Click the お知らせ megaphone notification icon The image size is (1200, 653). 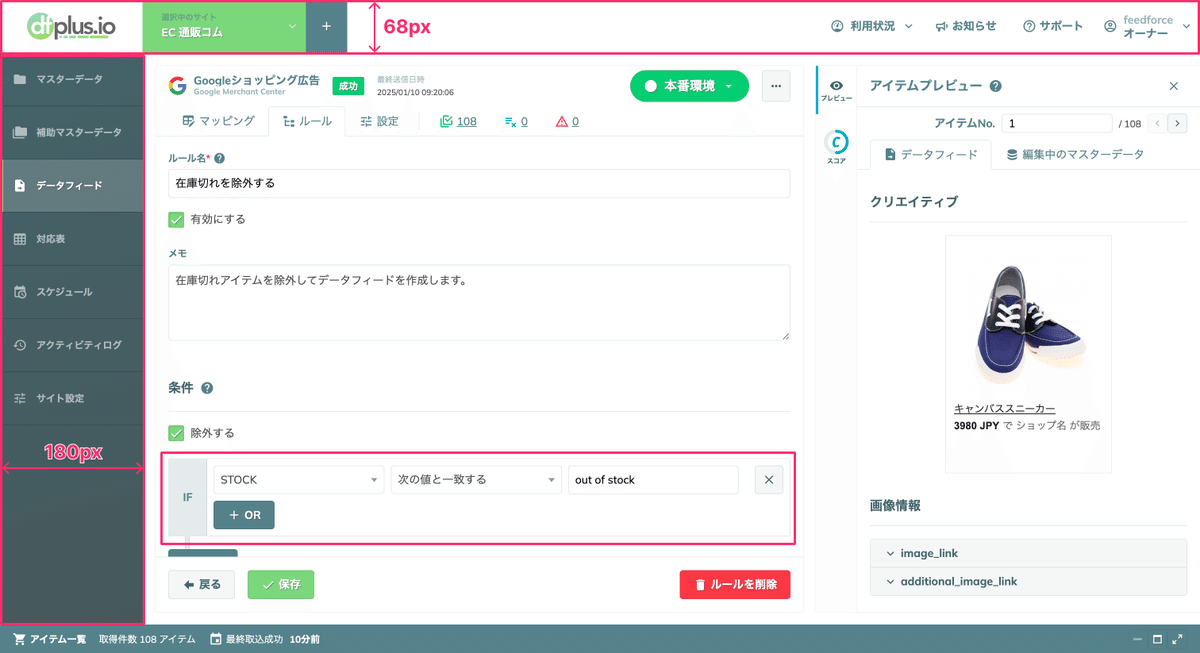[x=943, y=25]
